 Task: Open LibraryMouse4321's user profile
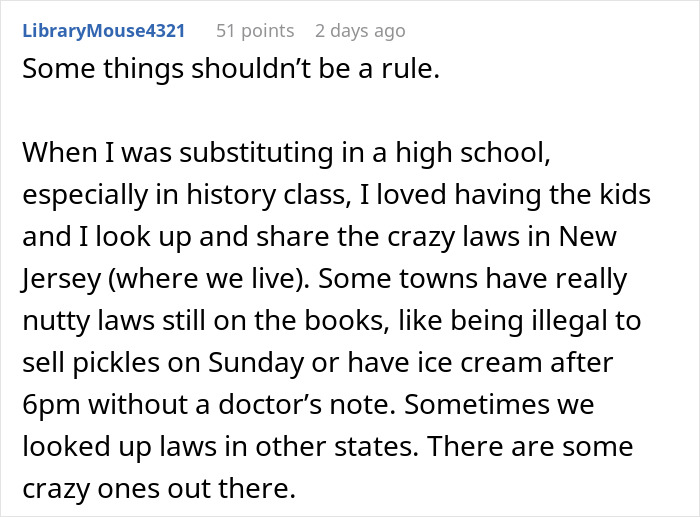tap(102, 31)
